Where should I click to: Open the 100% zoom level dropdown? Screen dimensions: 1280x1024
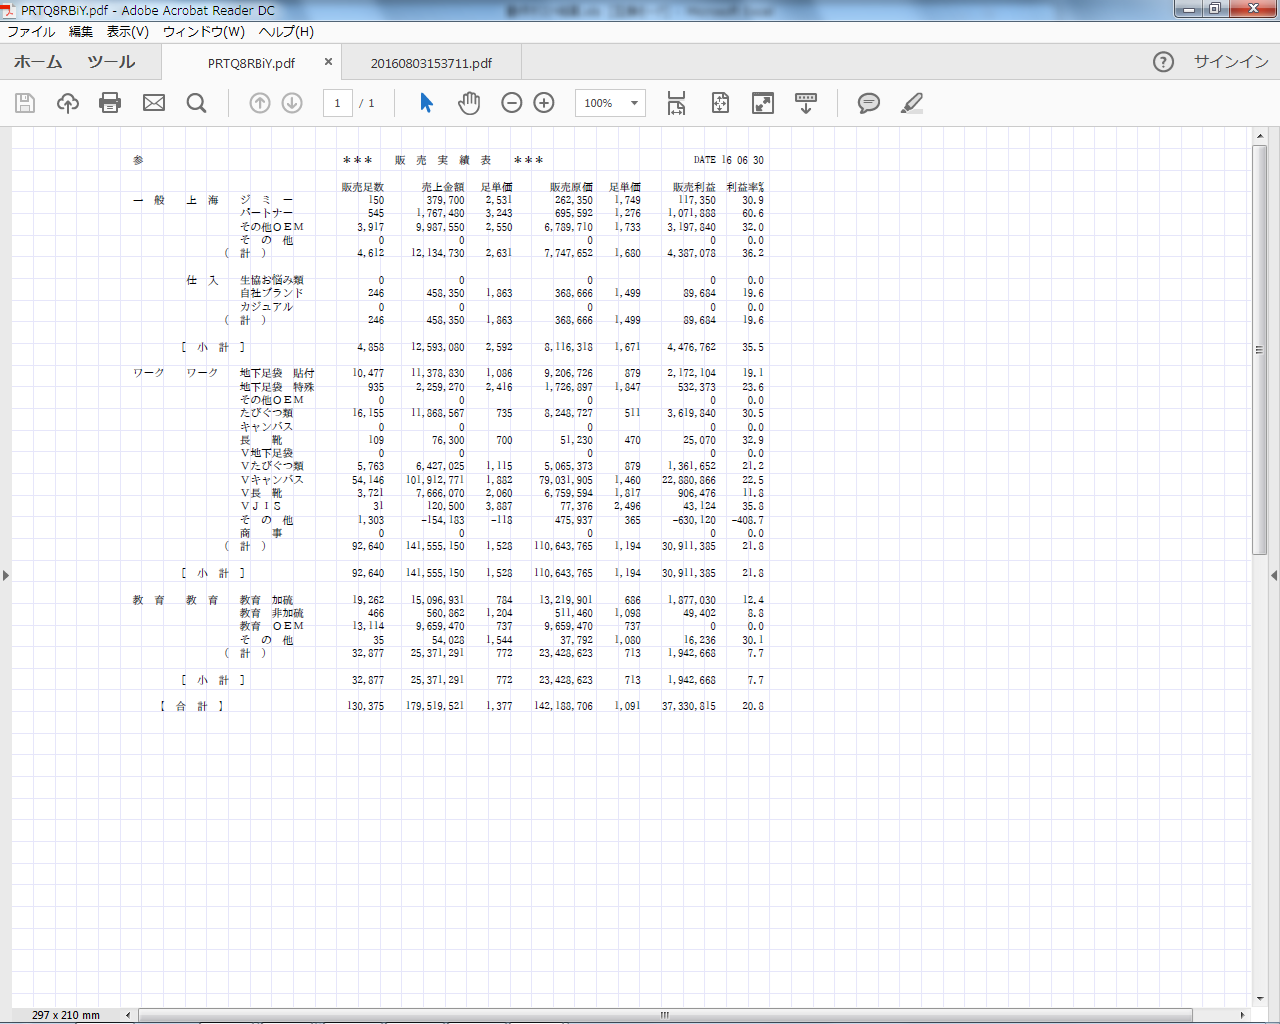click(634, 103)
